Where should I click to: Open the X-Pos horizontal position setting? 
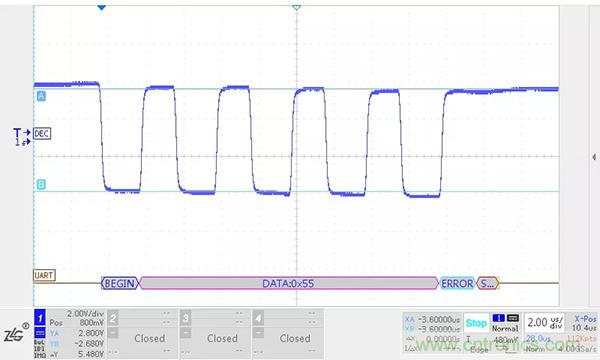pos(584,323)
